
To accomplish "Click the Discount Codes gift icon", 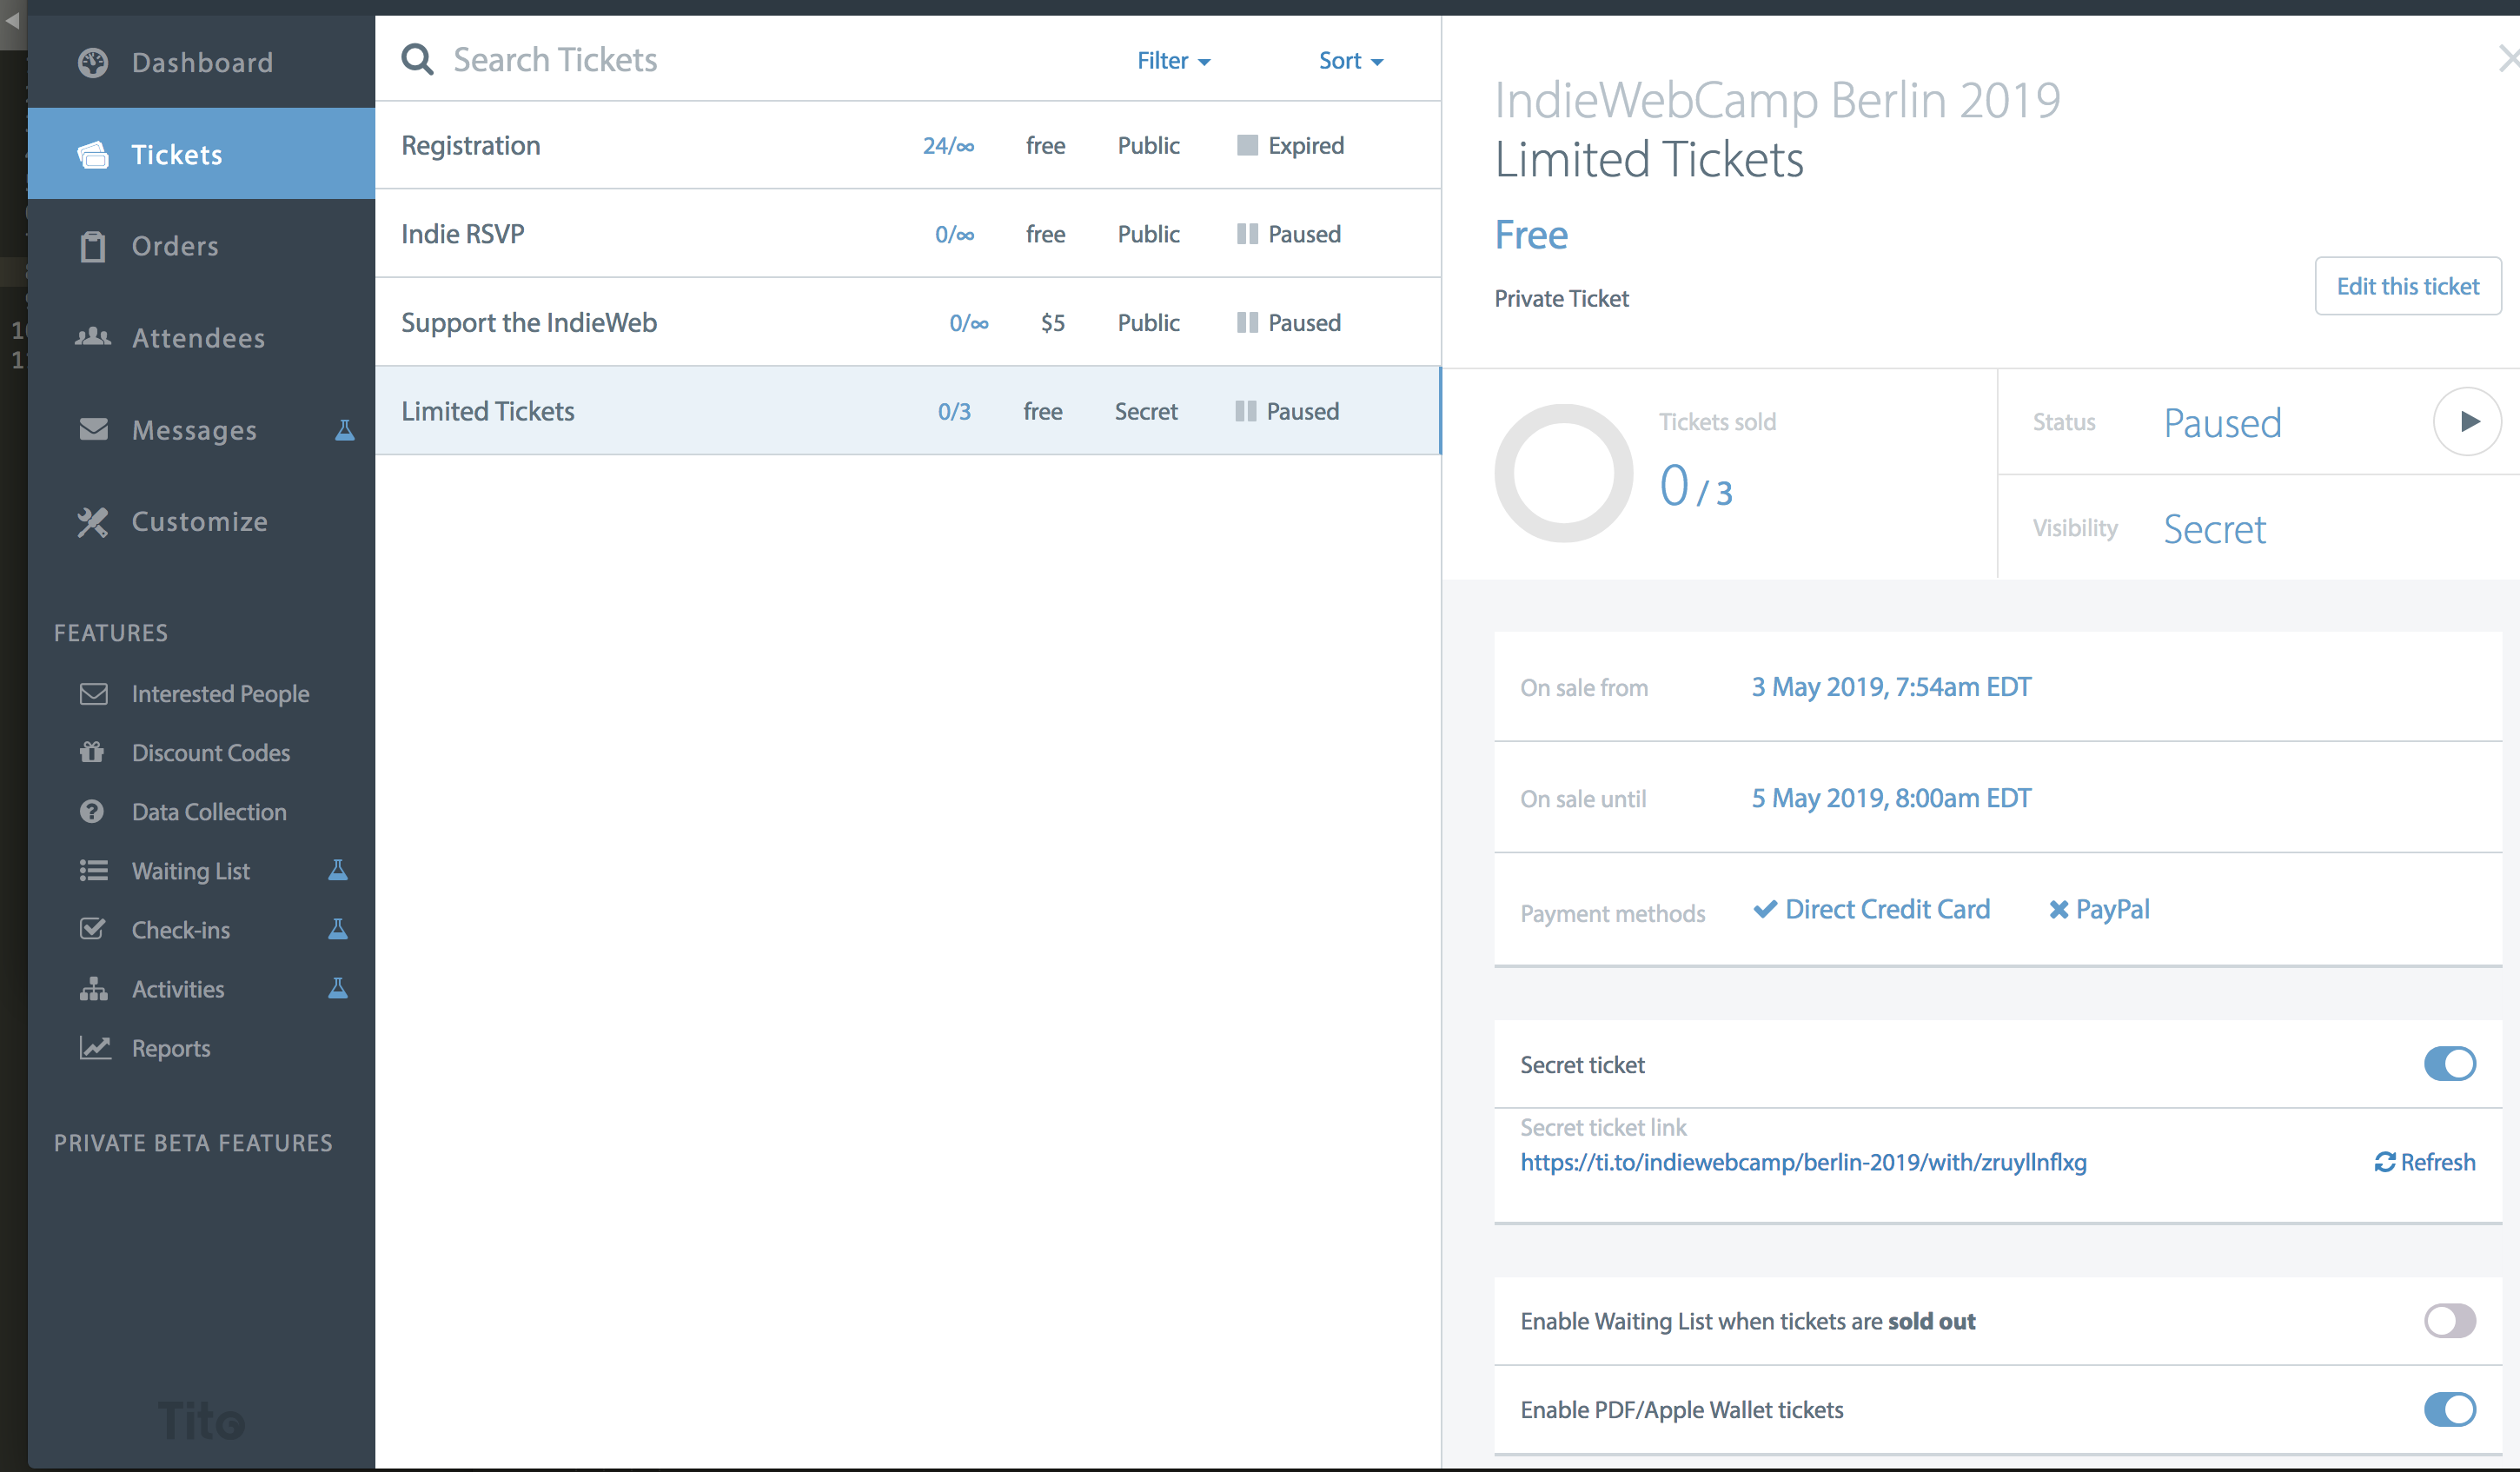I will tap(92, 752).
